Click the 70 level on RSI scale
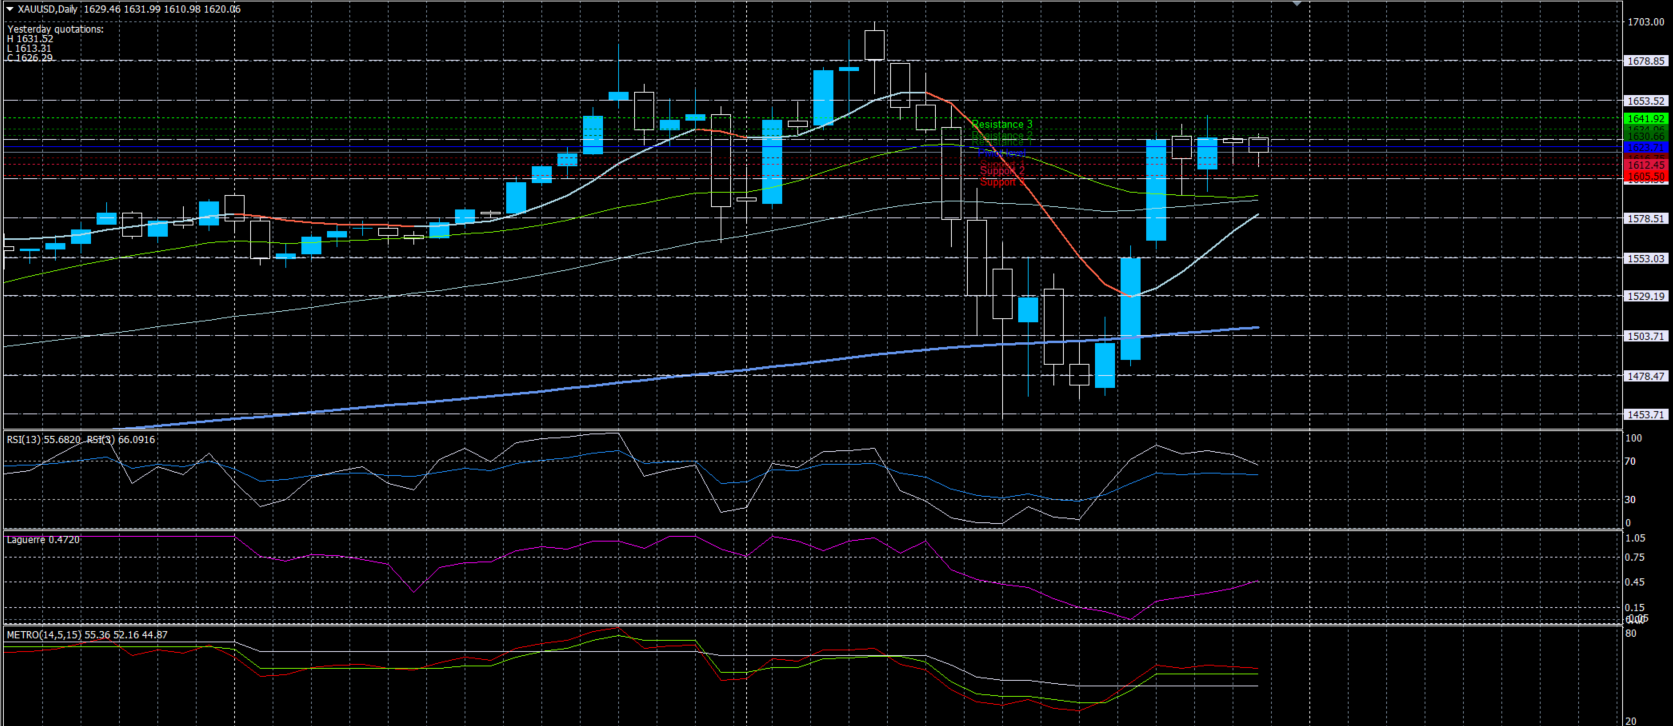The image size is (1673, 726). click(1631, 461)
